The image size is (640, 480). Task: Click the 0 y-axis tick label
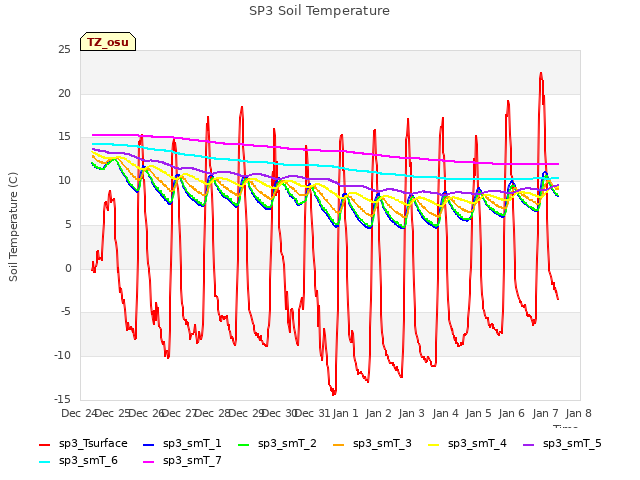pos(68,269)
